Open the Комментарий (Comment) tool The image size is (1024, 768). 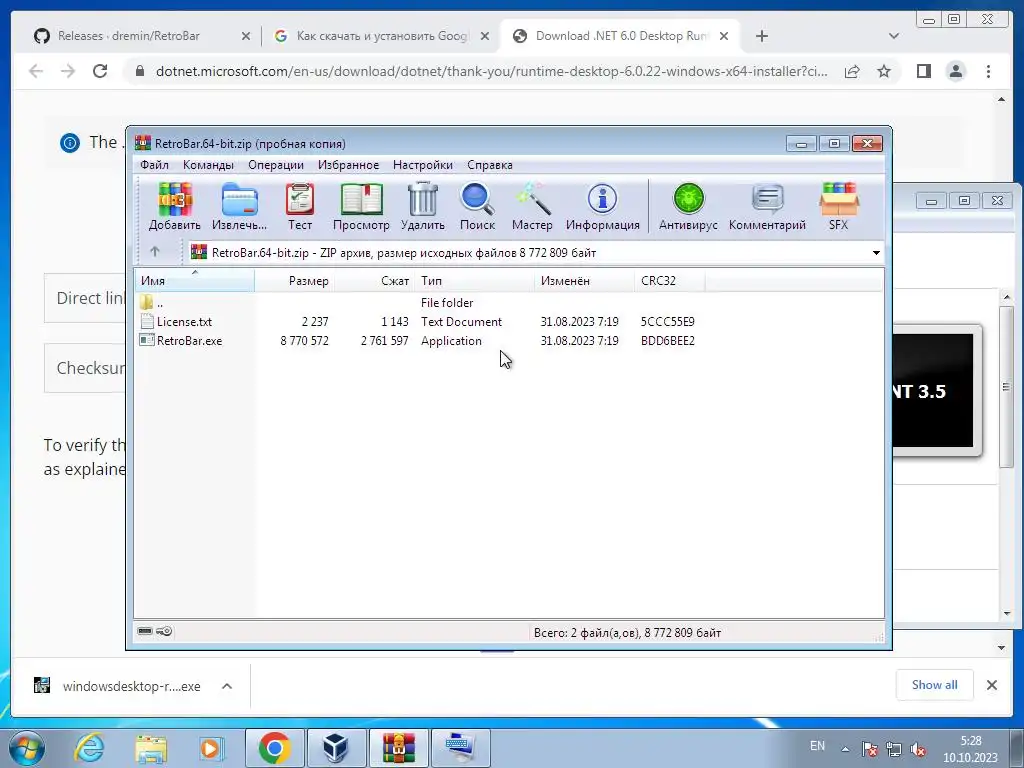coord(767,207)
